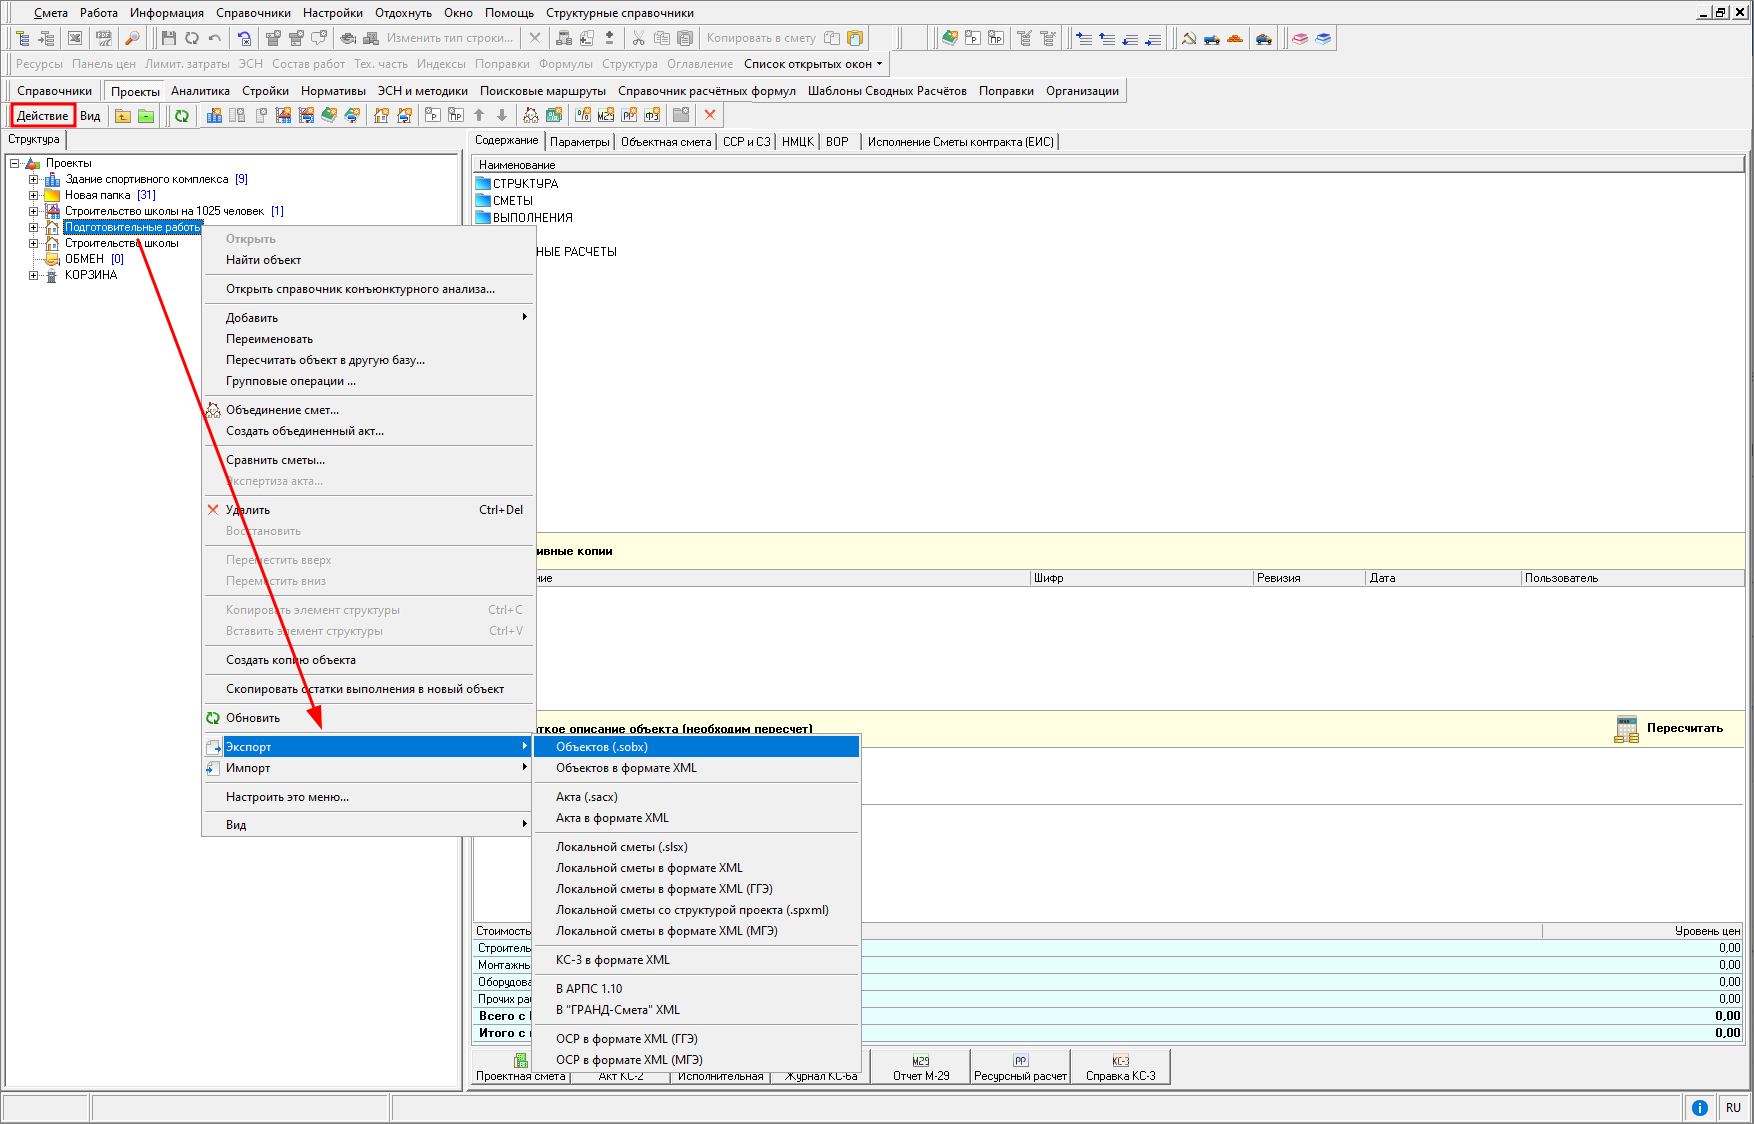This screenshot has height=1124, width=1754.
Task: Click the Справка КС-3 button
Action: pyautogui.click(x=1120, y=1068)
